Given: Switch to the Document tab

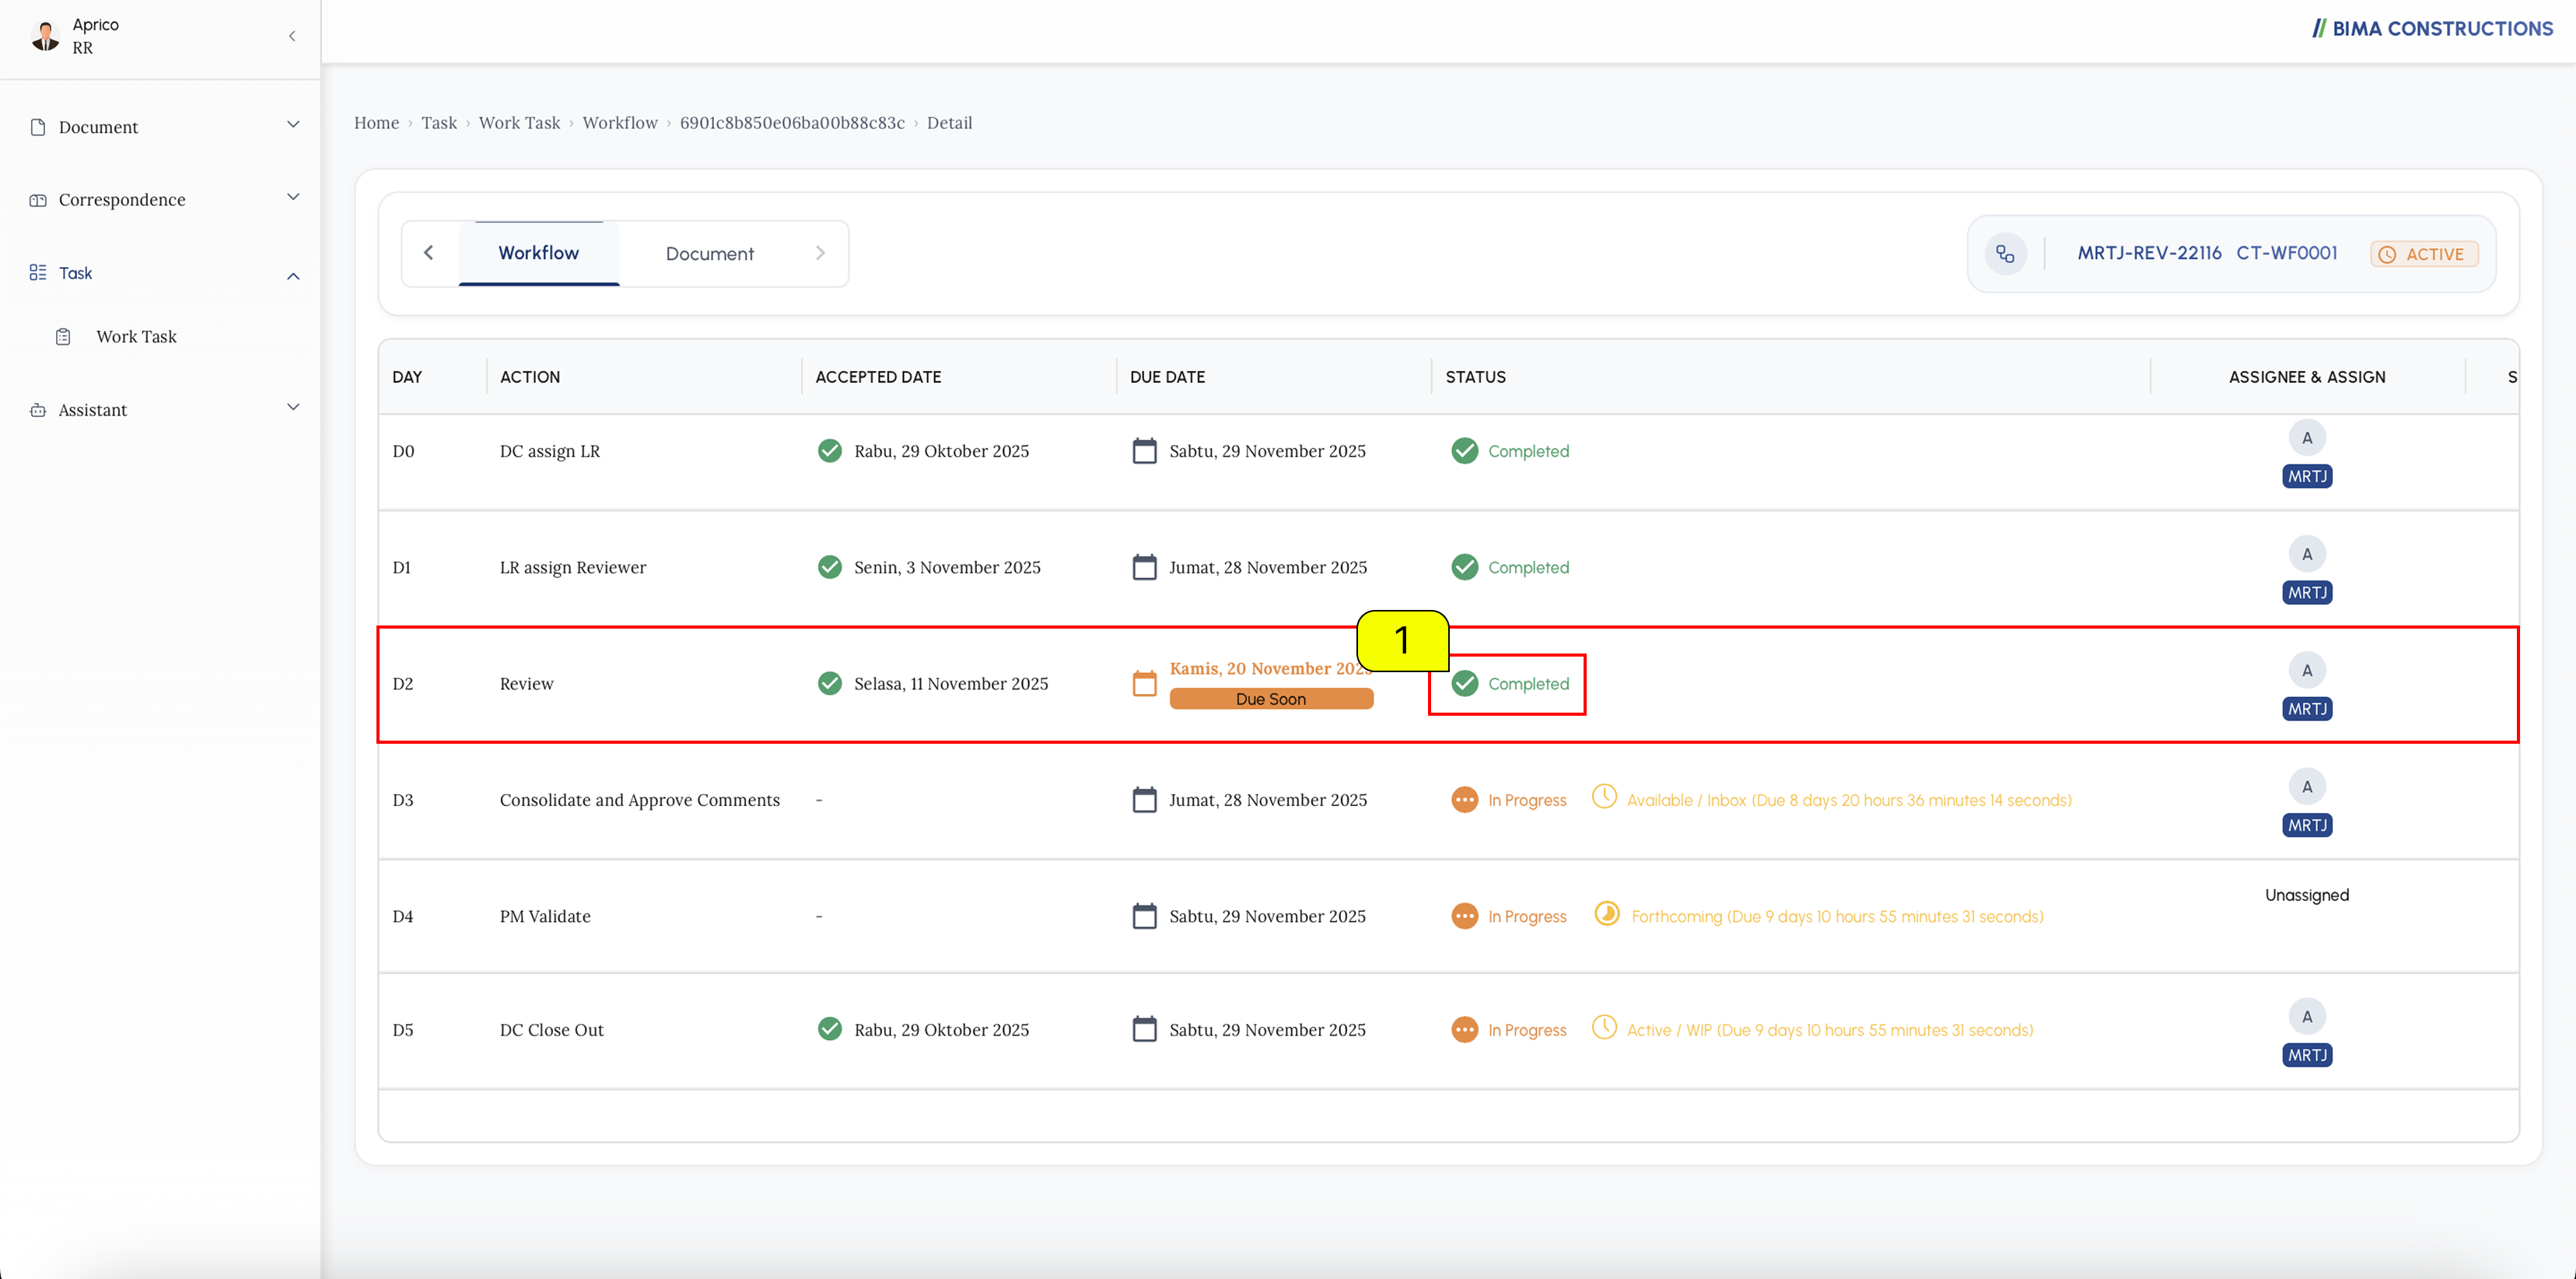Looking at the screenshot, I should coord(710,254).
